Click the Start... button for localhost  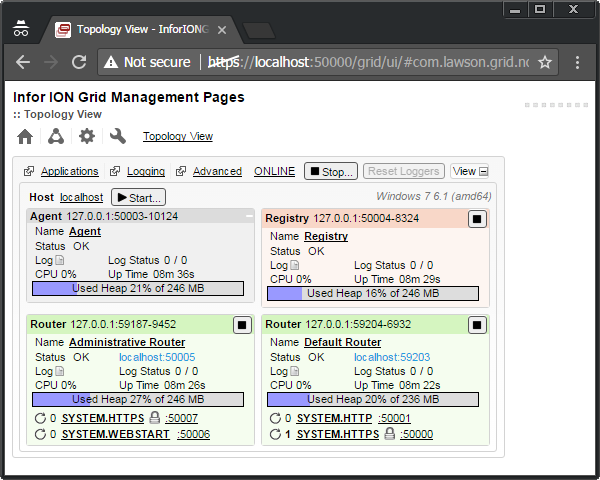coord(138,198)
